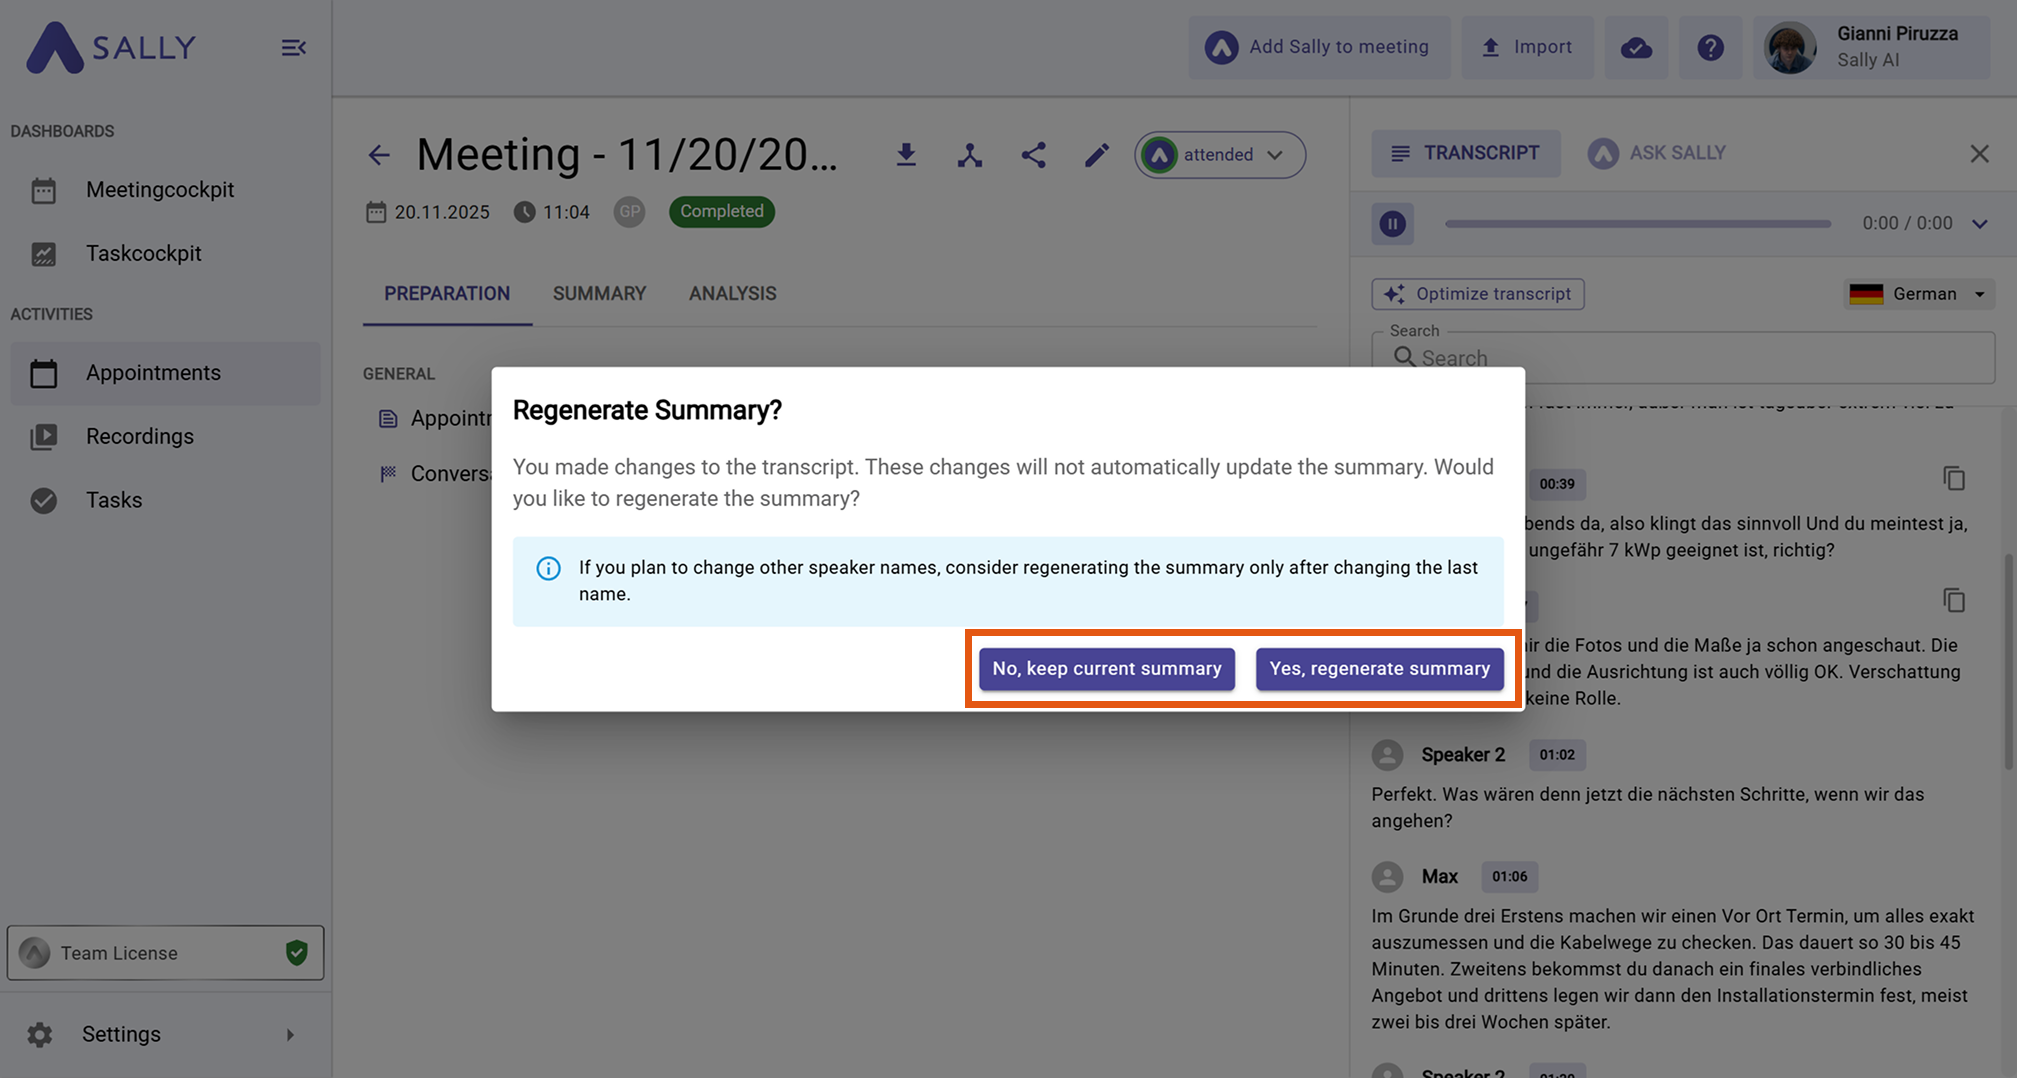Expand the audio player options chevron
This screenshot has height=1078, width=2017.
1979,224
